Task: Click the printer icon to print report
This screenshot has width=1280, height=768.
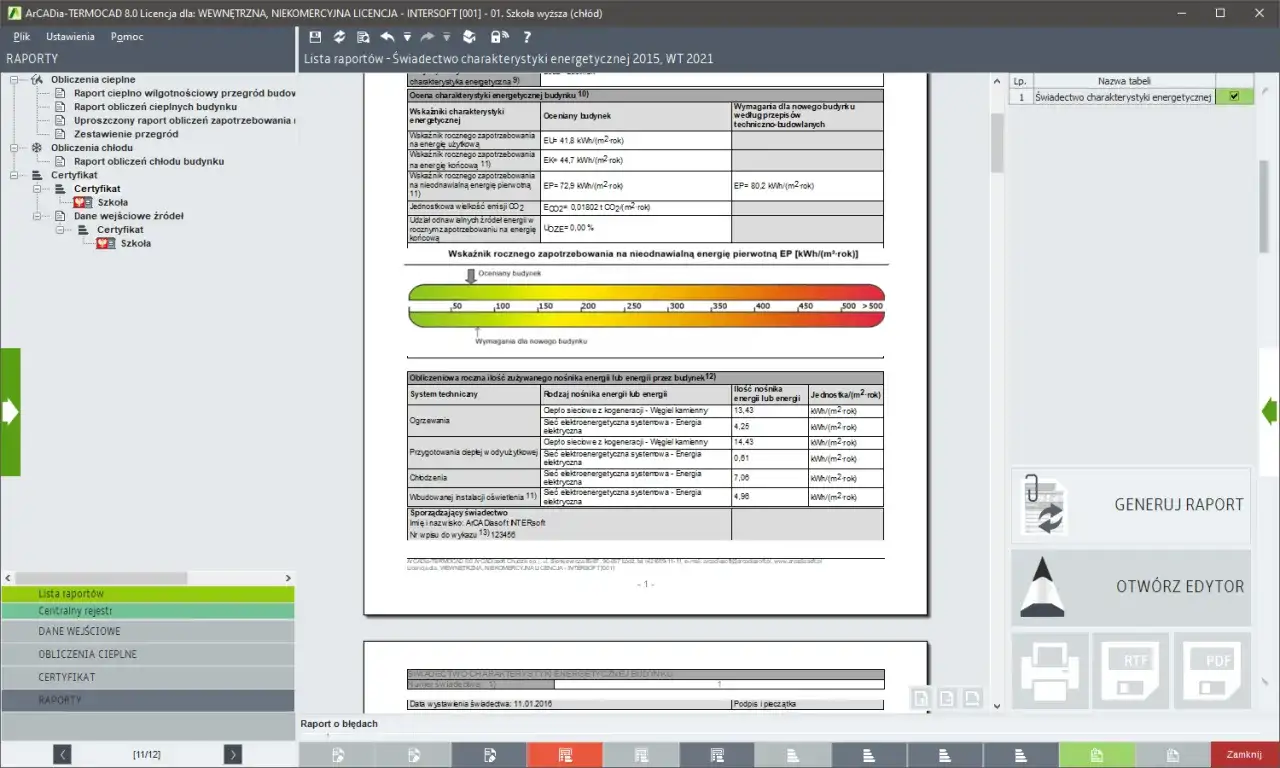Action: [x=1049, y=671]
